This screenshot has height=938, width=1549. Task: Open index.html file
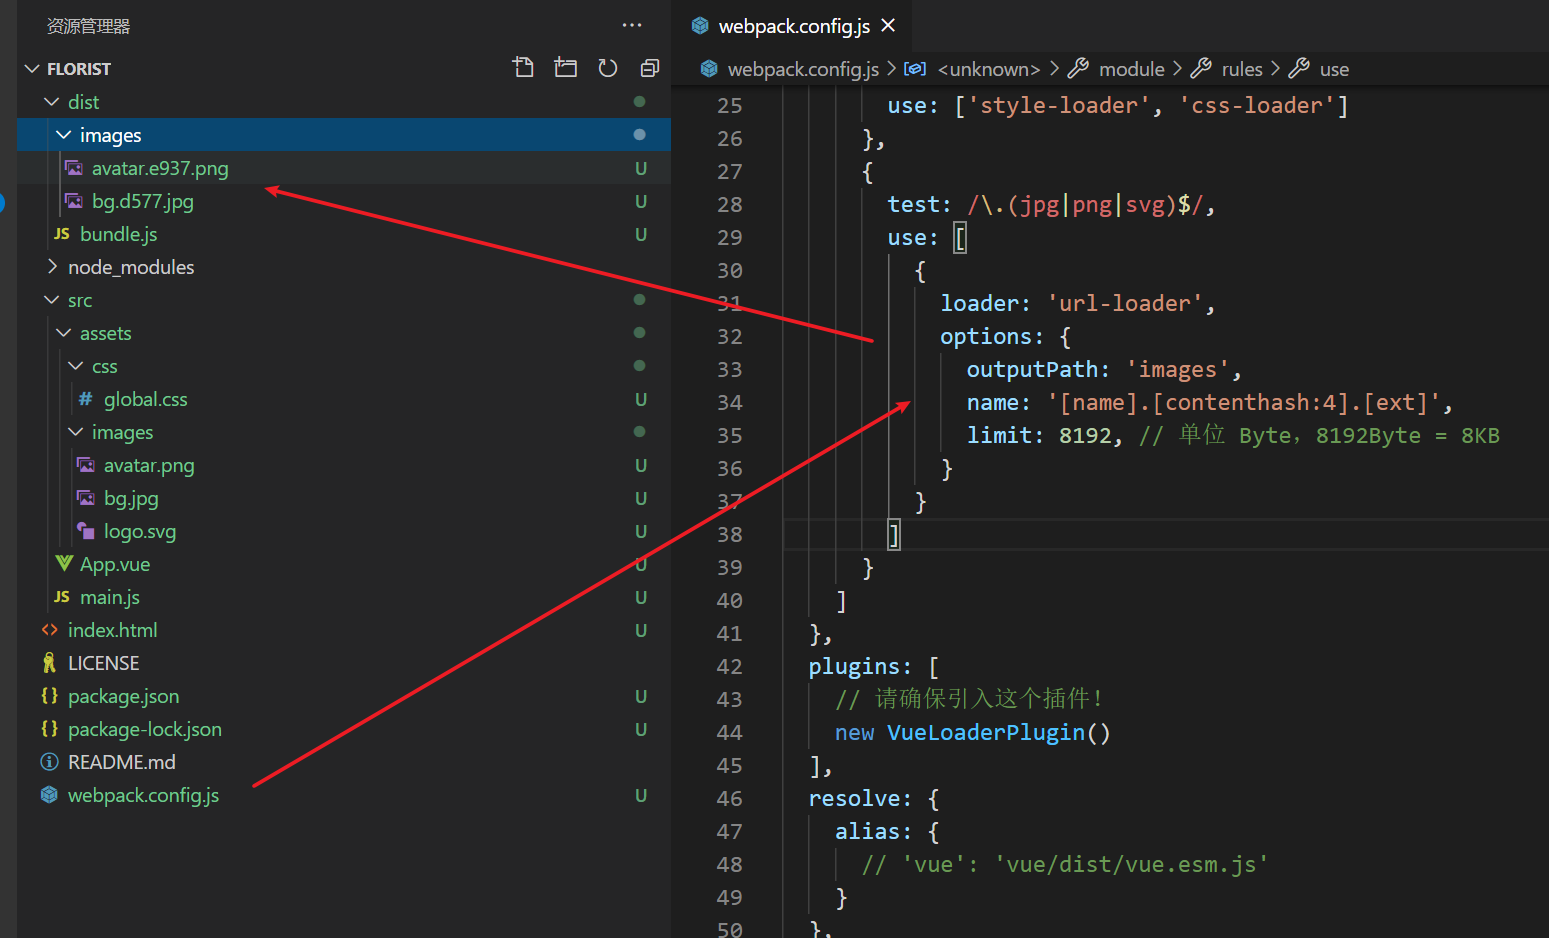113,630
